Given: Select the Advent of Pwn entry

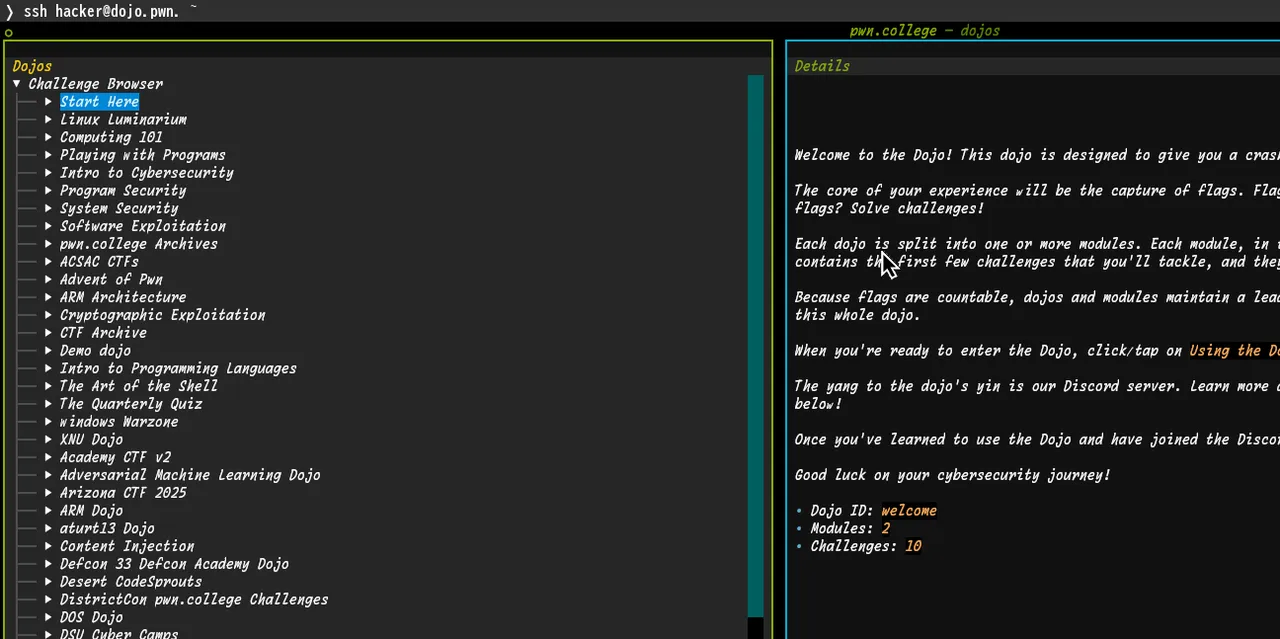Looking at the screenshot, I should tap(111, 280).
